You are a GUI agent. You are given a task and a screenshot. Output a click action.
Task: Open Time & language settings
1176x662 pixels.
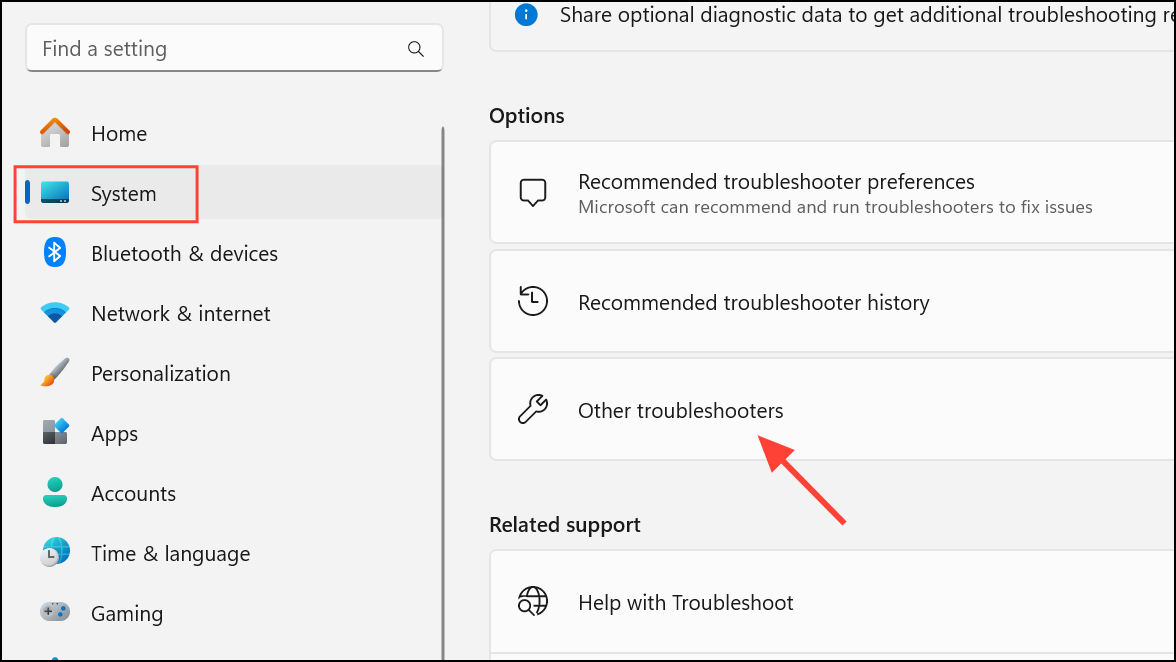click(x=170, y=553)
